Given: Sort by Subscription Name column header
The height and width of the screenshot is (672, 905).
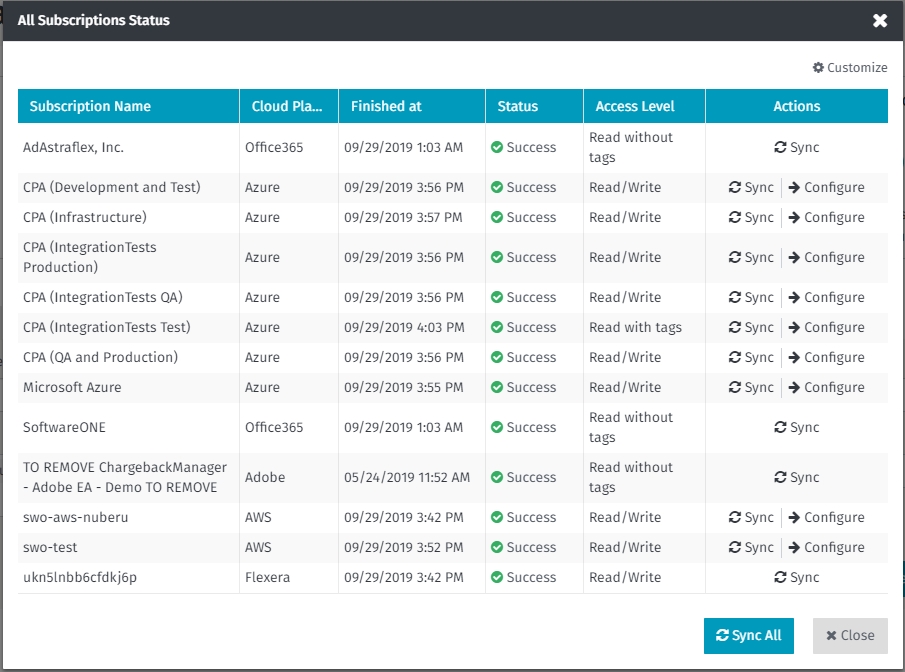Looking at the screenshot, I should (x=90, y=106).
